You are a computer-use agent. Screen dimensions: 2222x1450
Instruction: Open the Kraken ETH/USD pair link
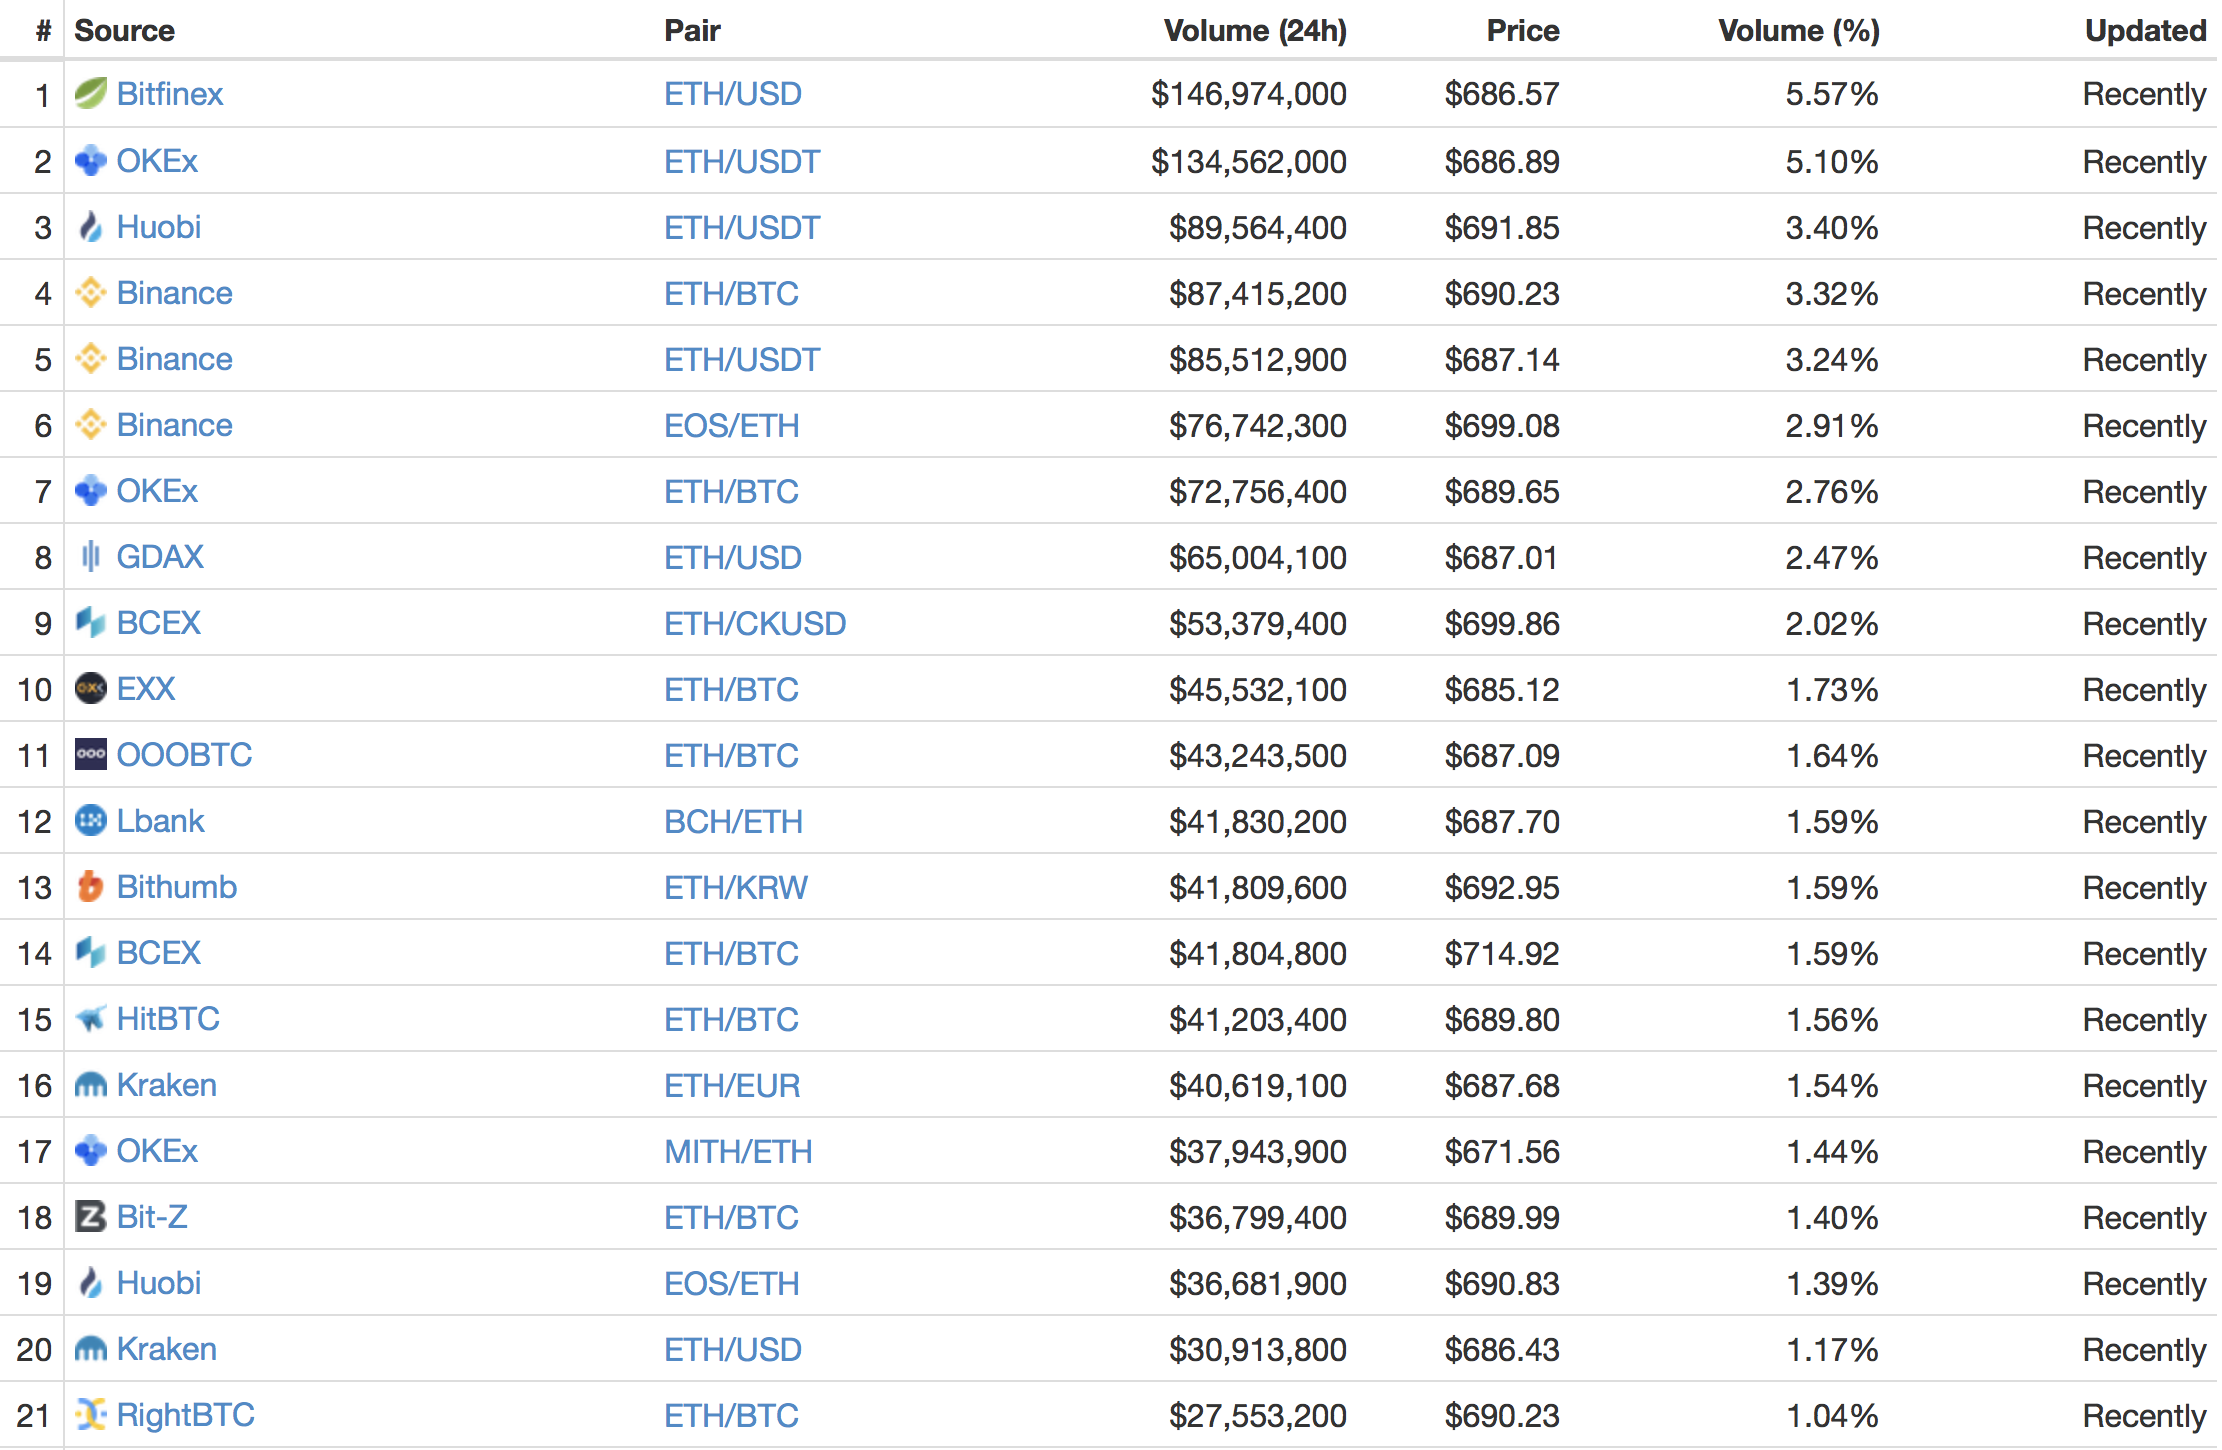click(x=733, y=1349)
